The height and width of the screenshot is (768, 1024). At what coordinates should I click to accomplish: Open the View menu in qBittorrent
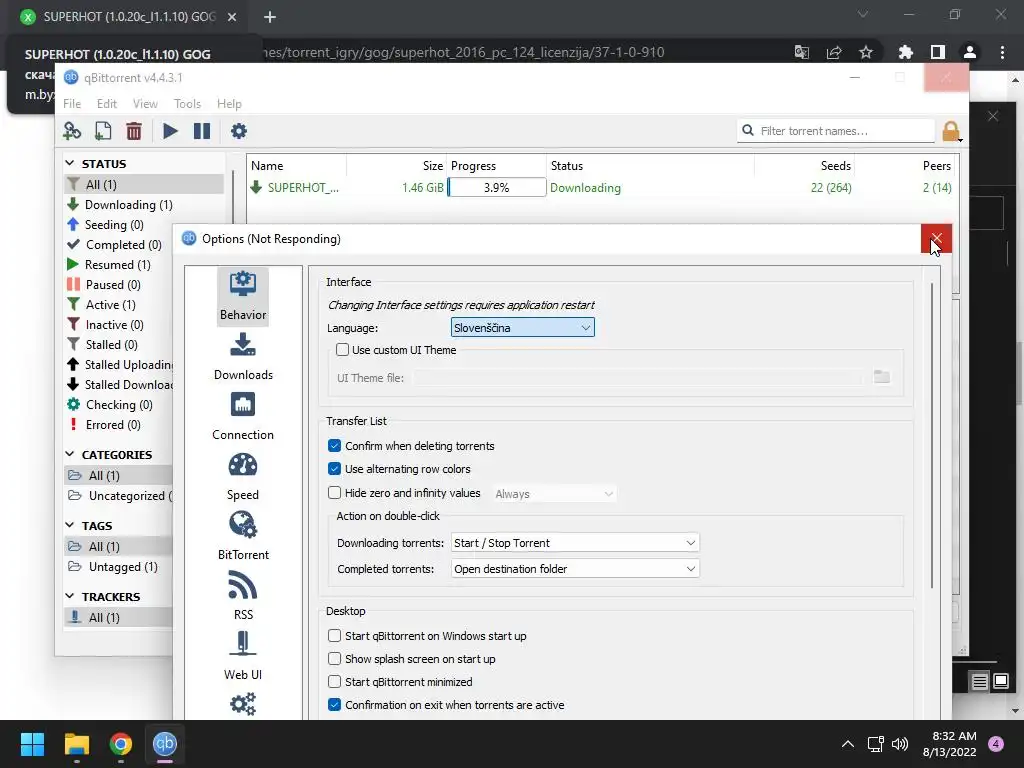pos(145,104)
